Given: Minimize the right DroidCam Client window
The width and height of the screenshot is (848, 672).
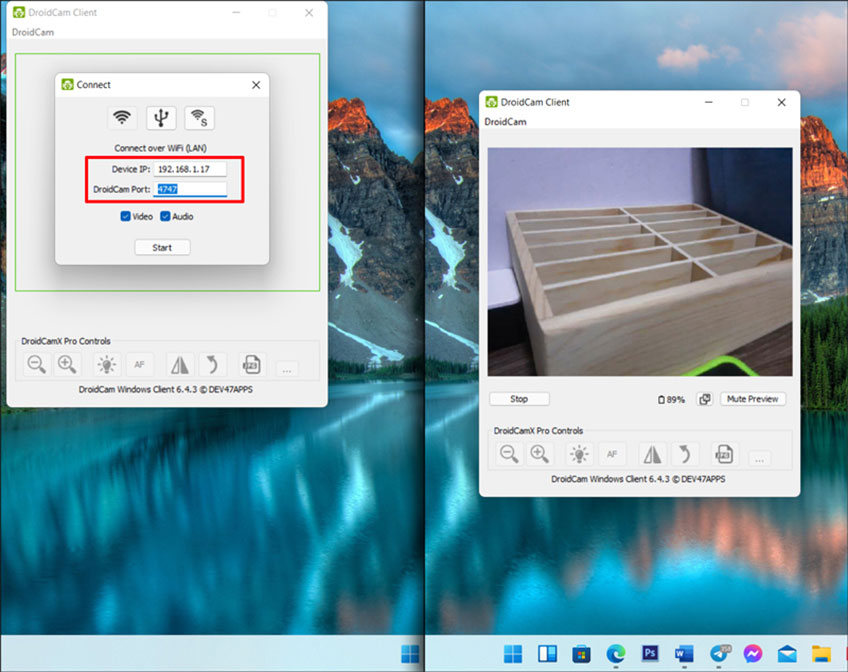Looking at the screenshot, I should [708, 102].
